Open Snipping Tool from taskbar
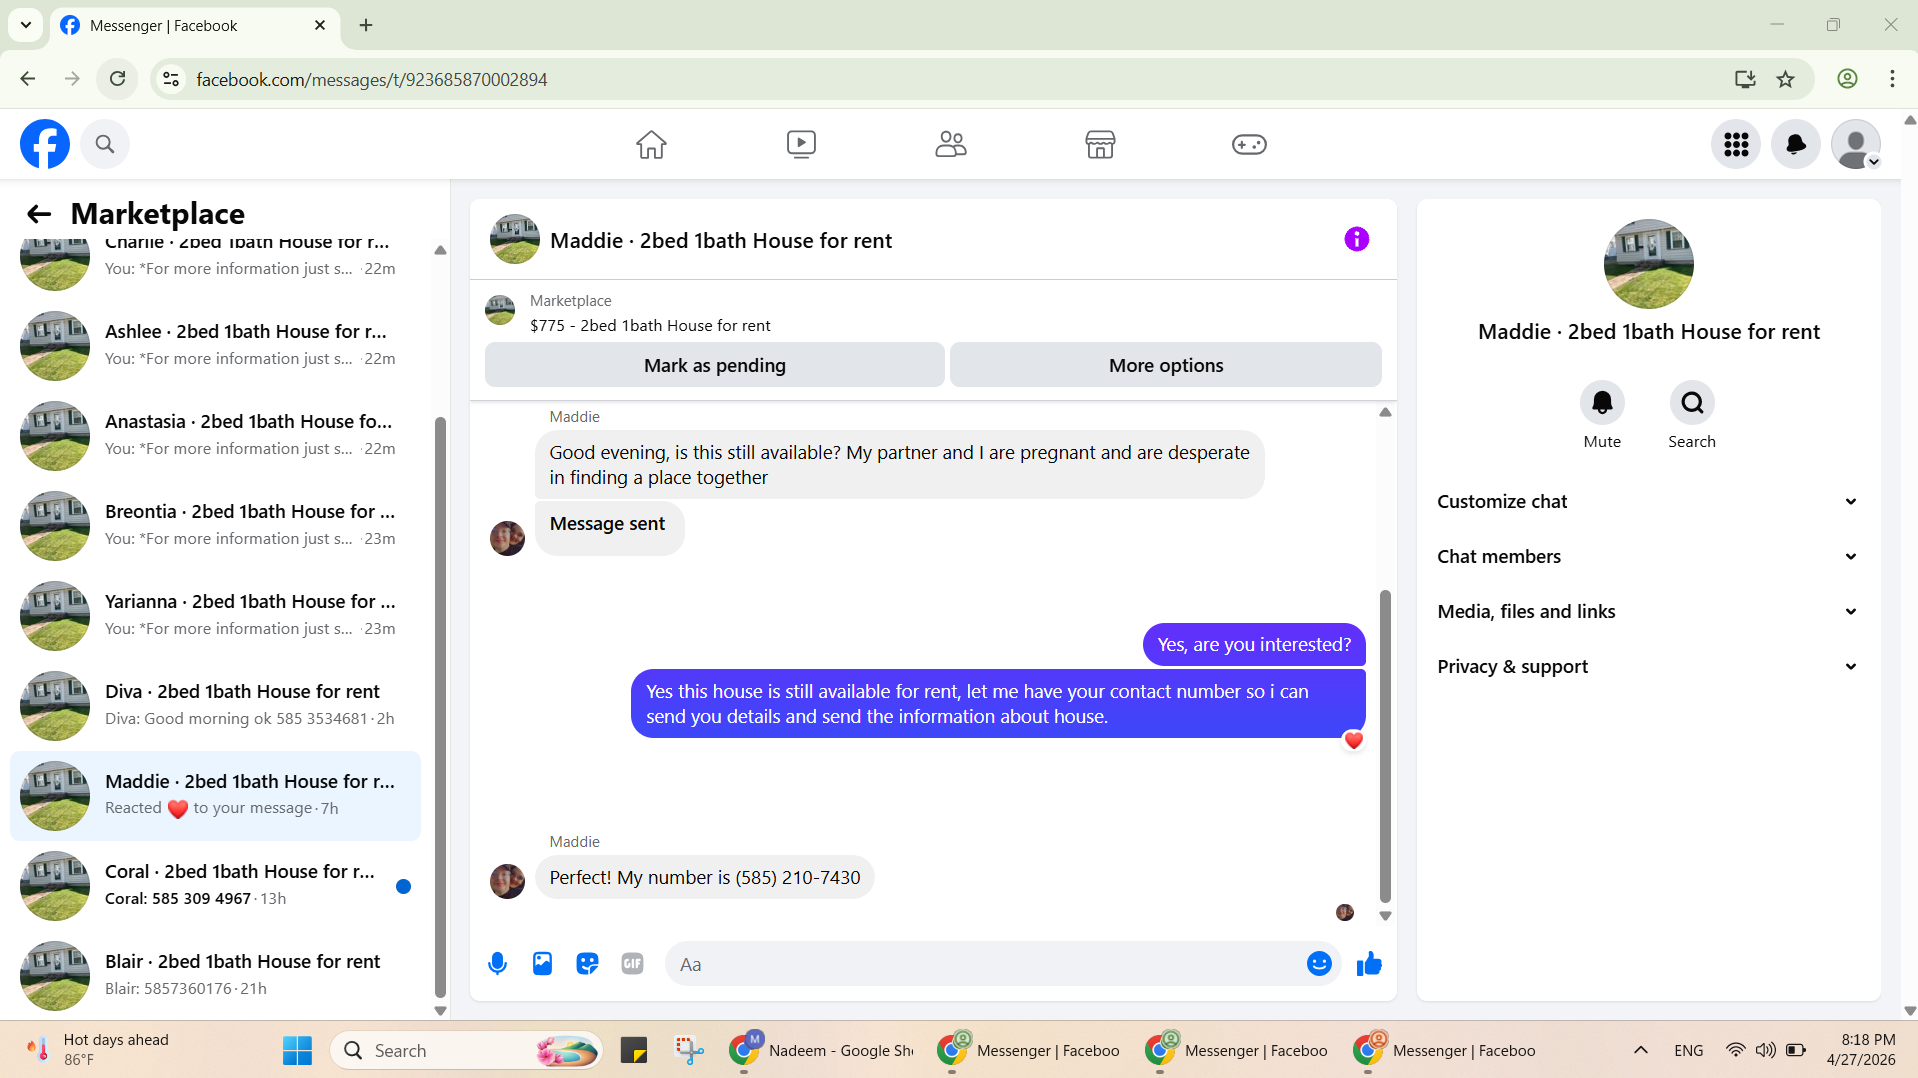1918x1078 pixels. click(689, 1051)
